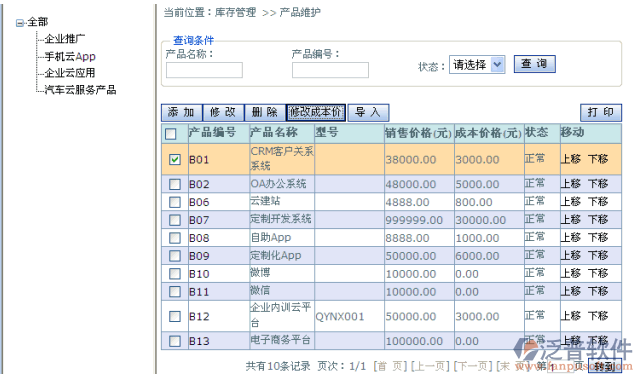Click the 打印 print button
Viewport: 643px width, 382px height.
point(601,112)
